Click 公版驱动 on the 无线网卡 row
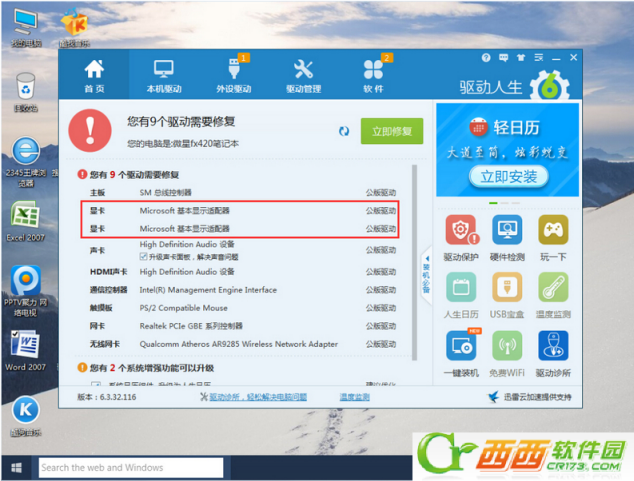Viewport: 634px width, 481px height. (381, 344)
